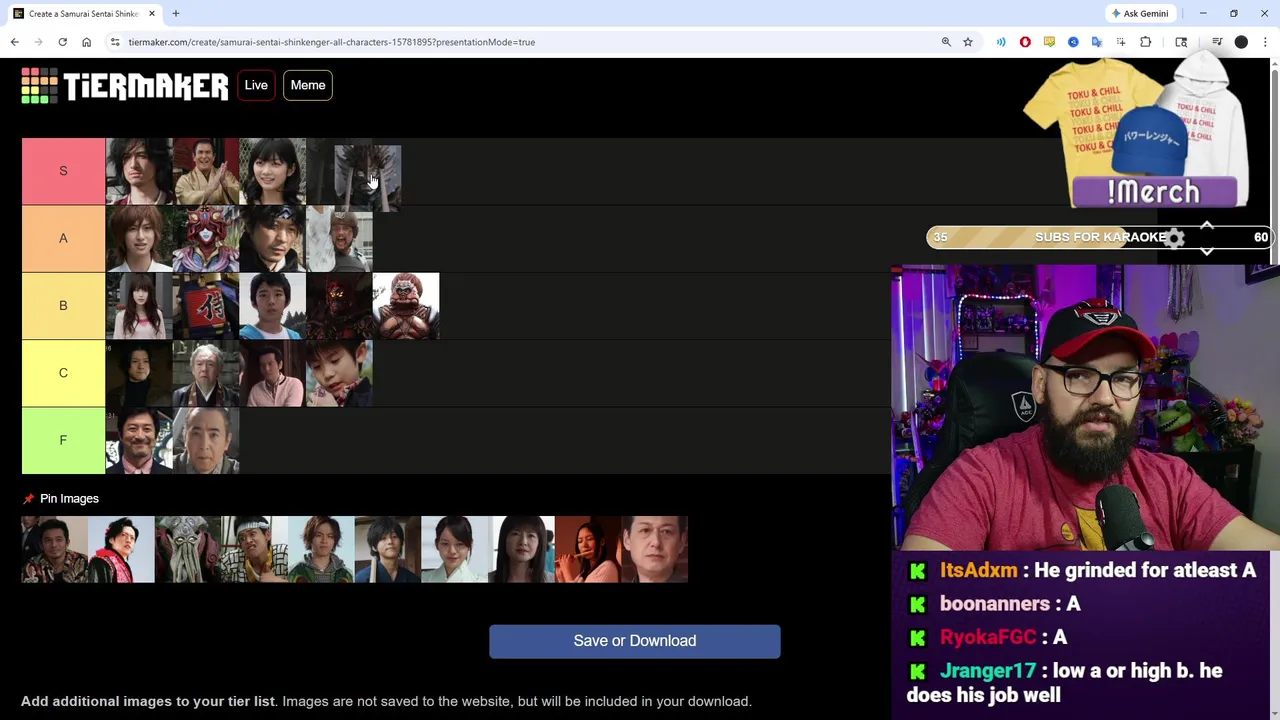Select last unranked image of suited man
This screenshot has width=1280, height=720.
point(655,549)
